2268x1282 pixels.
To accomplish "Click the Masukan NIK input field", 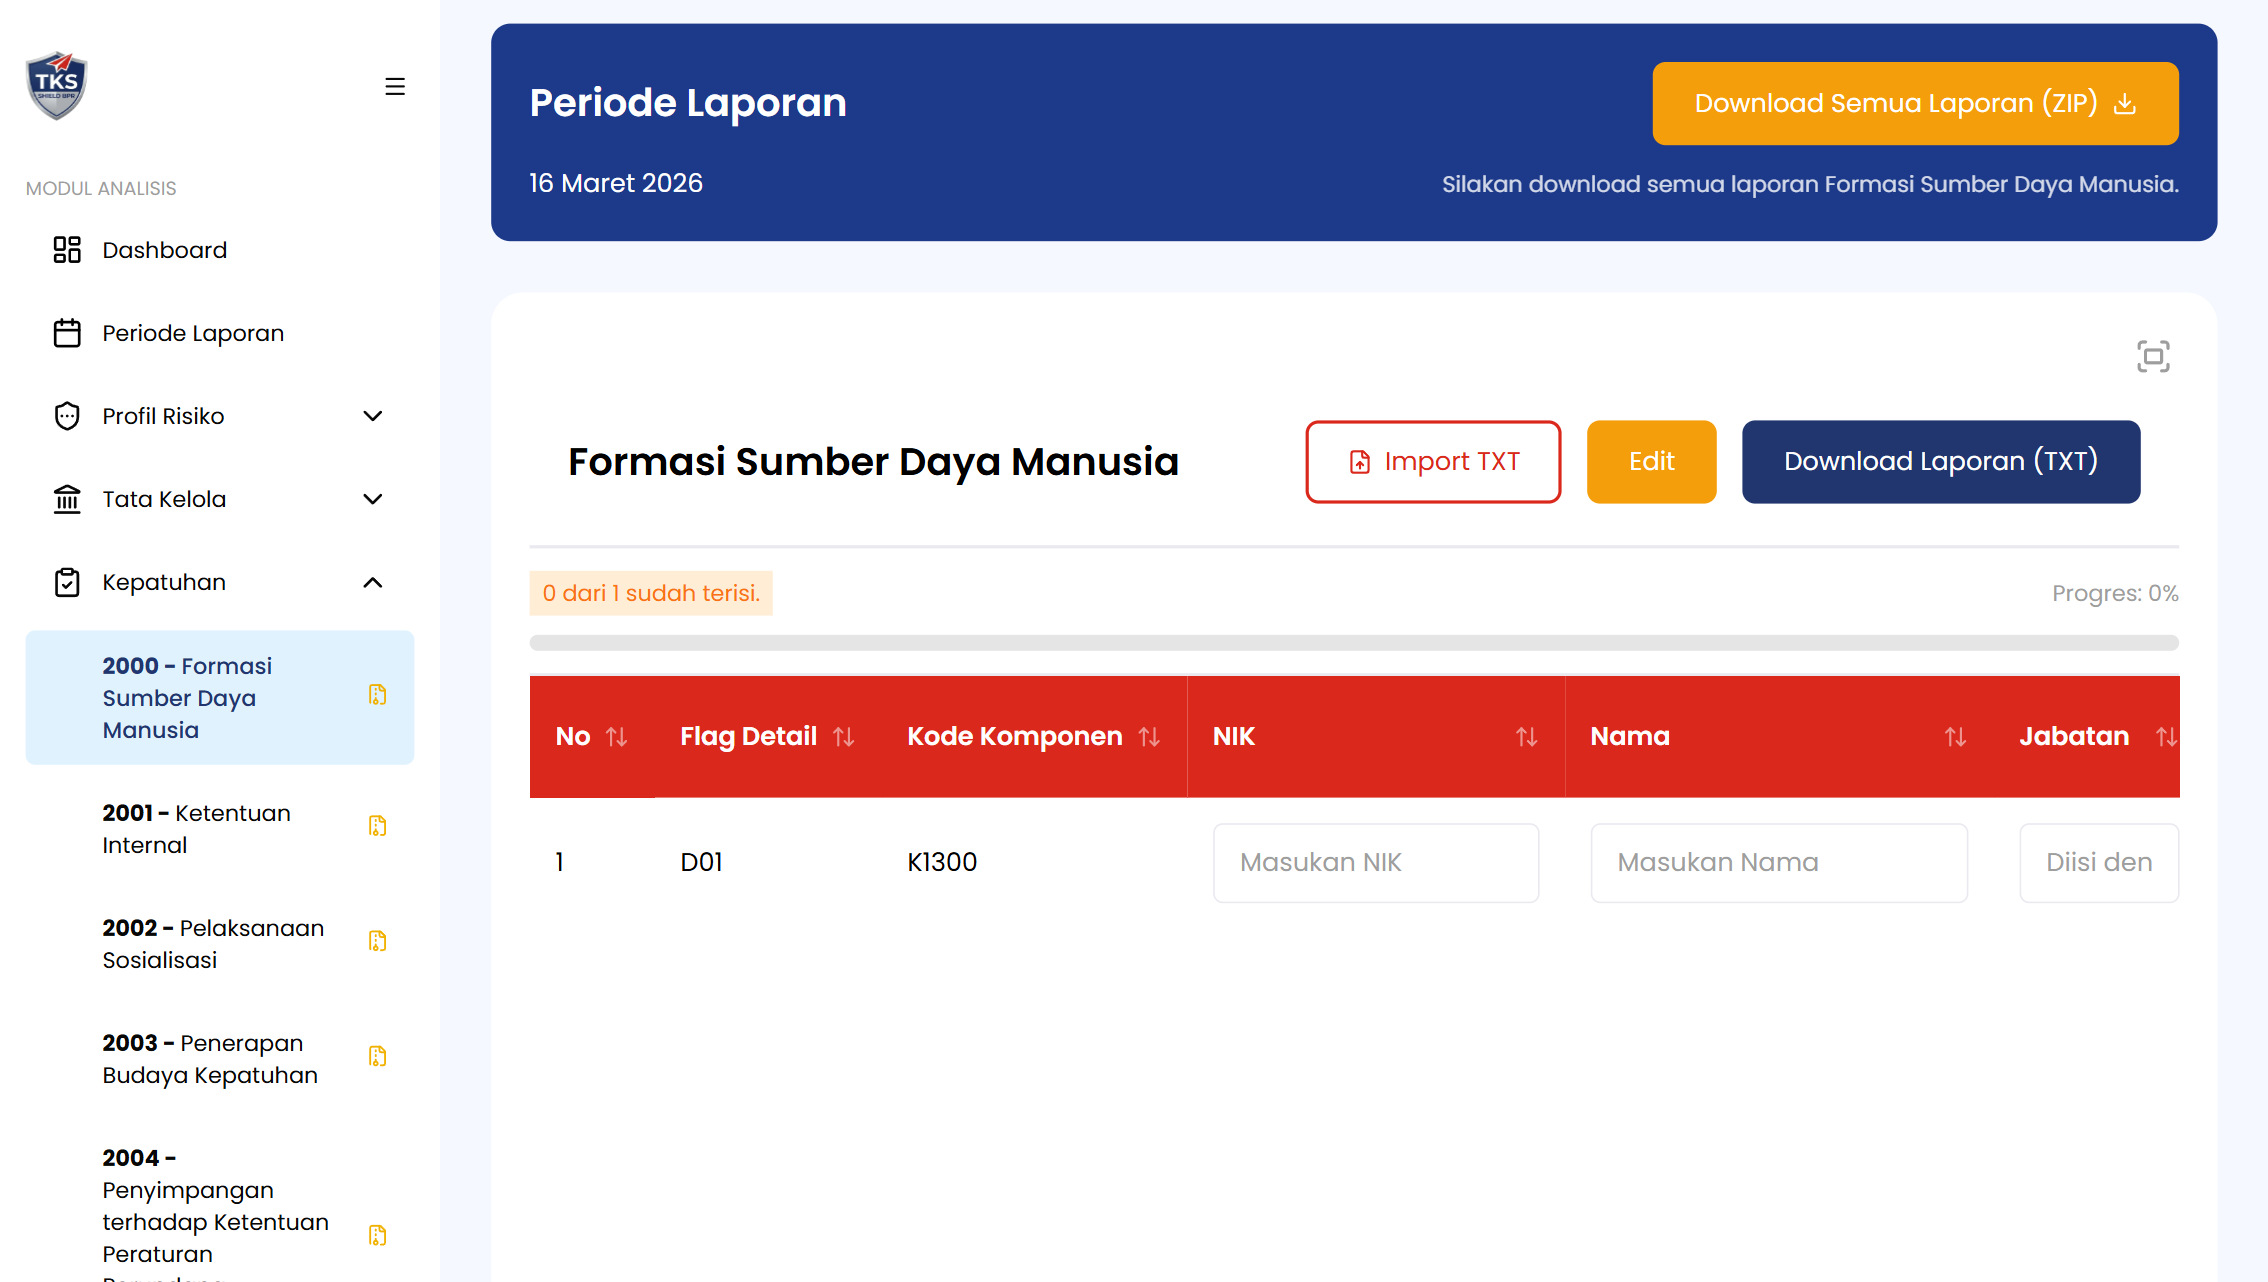I will (1376, 863).
